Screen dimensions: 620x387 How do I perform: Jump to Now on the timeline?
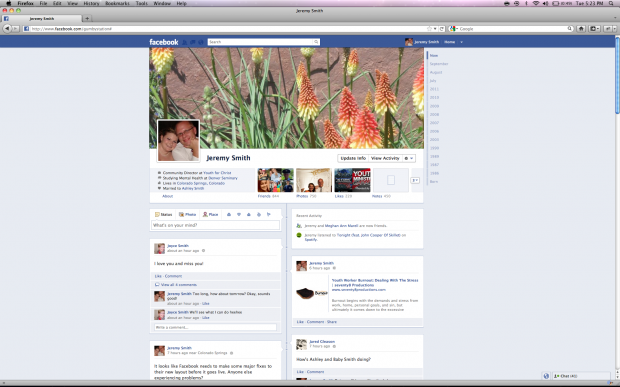pyautogui.click(x=434, y=55)
